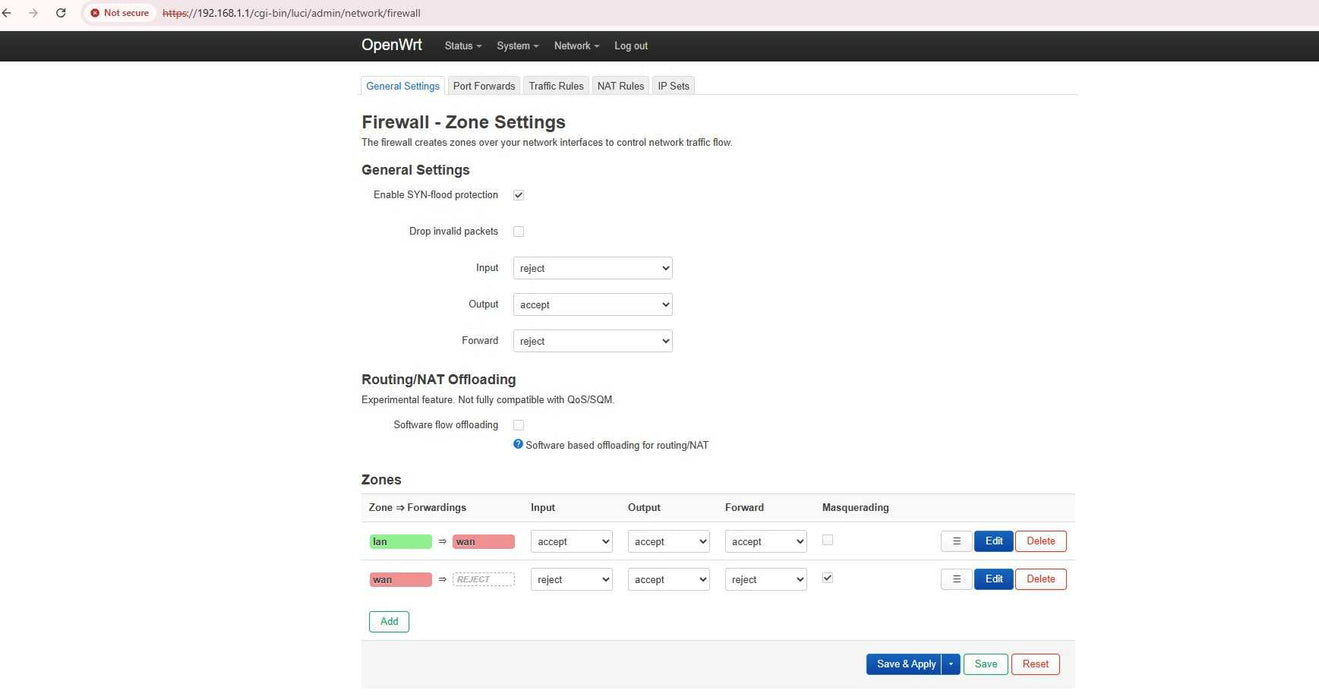The width and height of the screenshot is (1319, 700).
Task: Click the Firewall - Zone Settings heading
Action: pyautogui.click(x=463, y=122)
